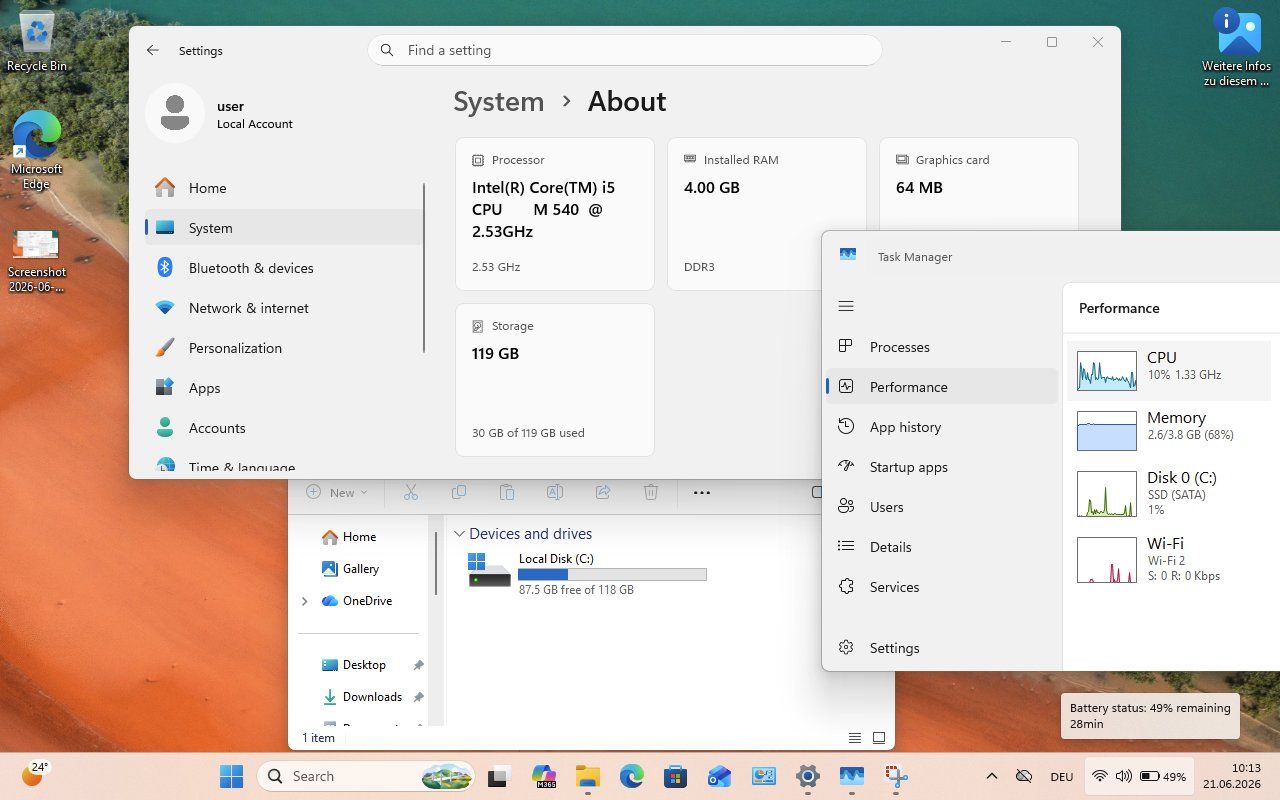Click the Paste icon in File Explorer toolbar

(507, 492)
